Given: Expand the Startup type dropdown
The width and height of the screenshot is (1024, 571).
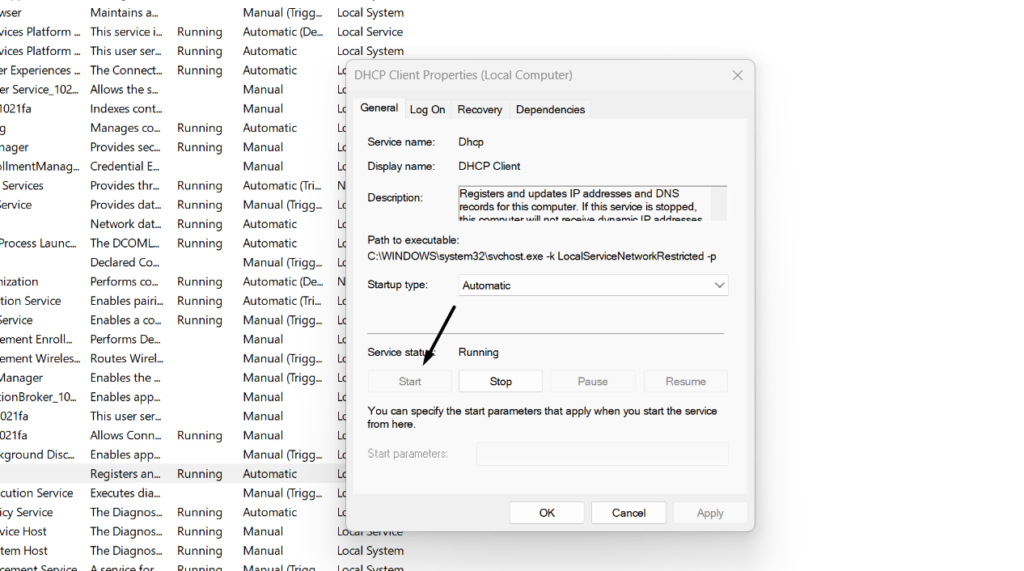Looking at the screenshot, I should (593, 285).
